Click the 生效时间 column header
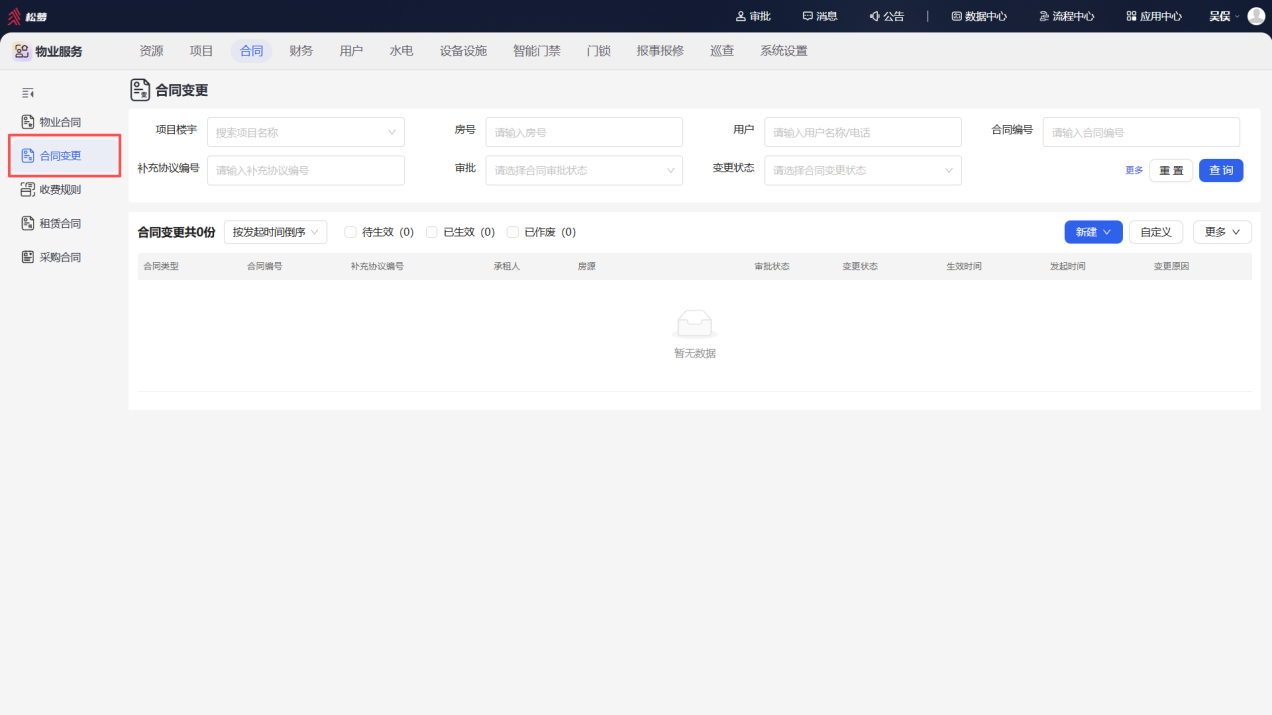 pos(964,267)
